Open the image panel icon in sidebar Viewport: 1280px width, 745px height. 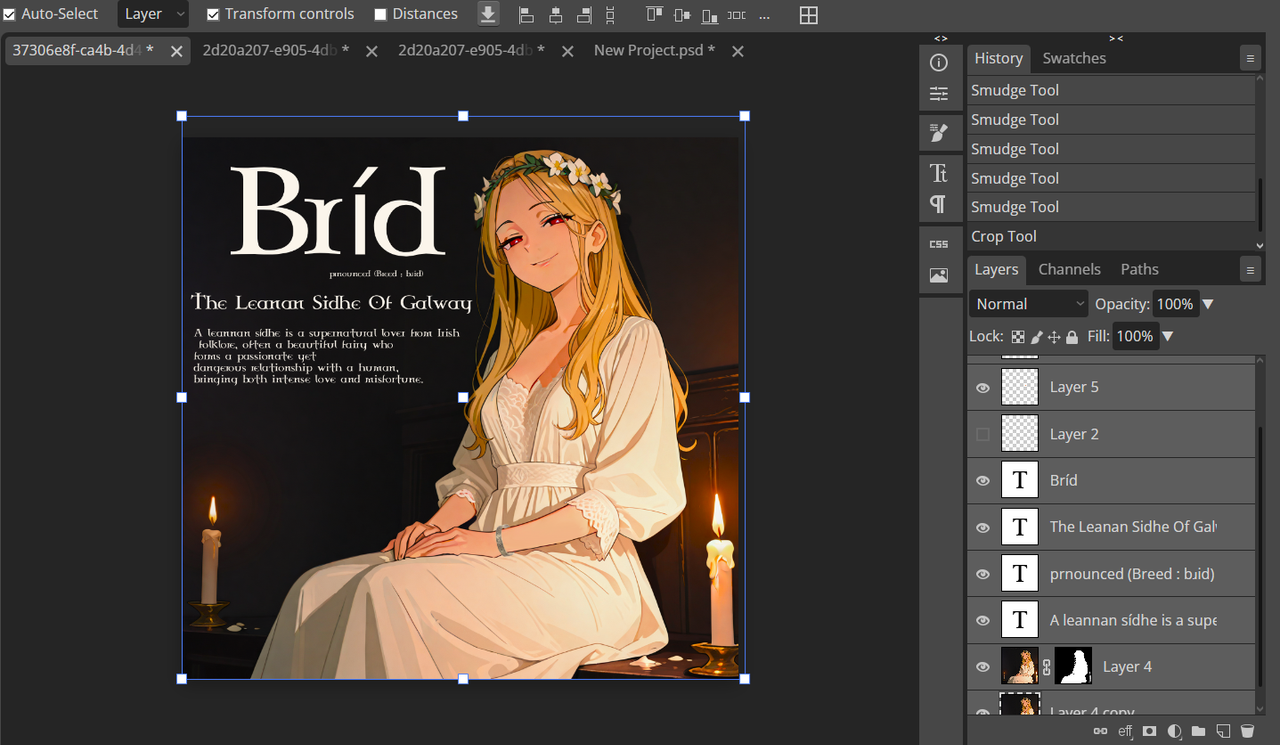(x=938, y=276)
